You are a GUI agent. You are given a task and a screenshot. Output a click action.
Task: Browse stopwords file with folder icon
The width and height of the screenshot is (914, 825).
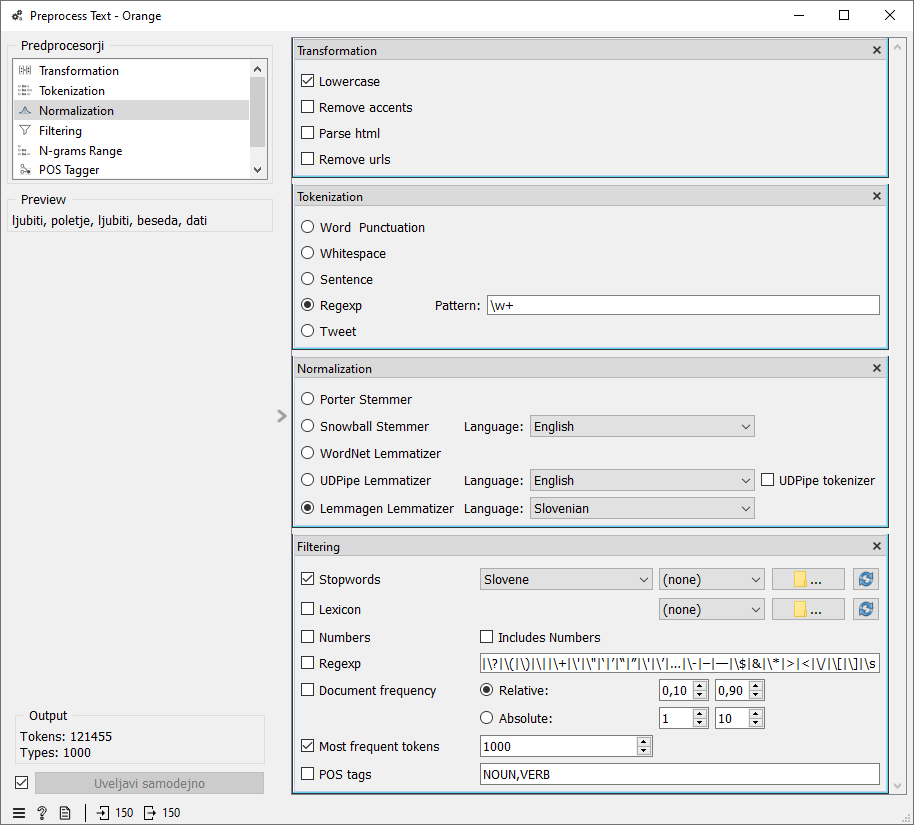point(808,579)
